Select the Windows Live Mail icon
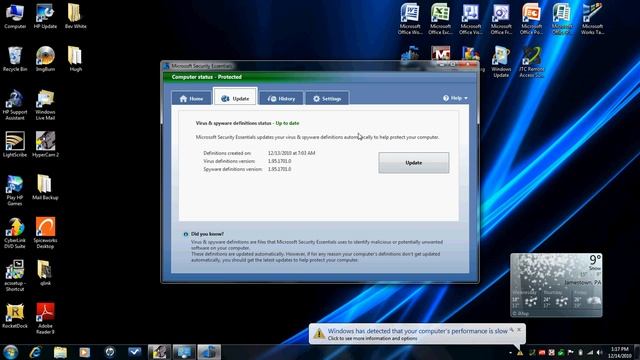 (x=45, y=105)
